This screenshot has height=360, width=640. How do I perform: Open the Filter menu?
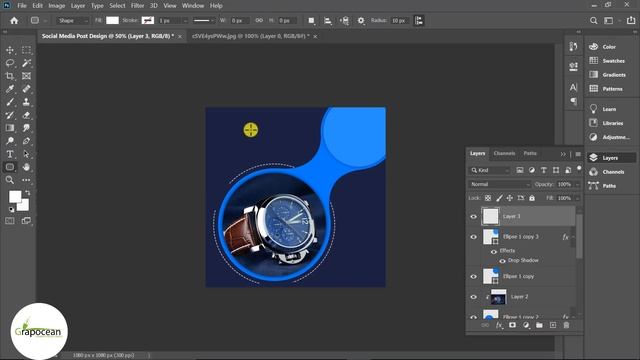[138, 6]
